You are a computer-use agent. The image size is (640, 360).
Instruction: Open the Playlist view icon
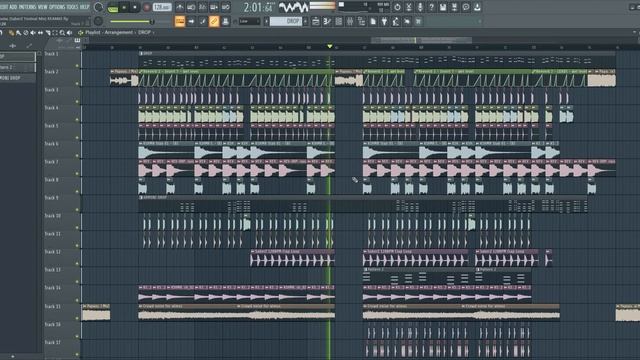316,21
